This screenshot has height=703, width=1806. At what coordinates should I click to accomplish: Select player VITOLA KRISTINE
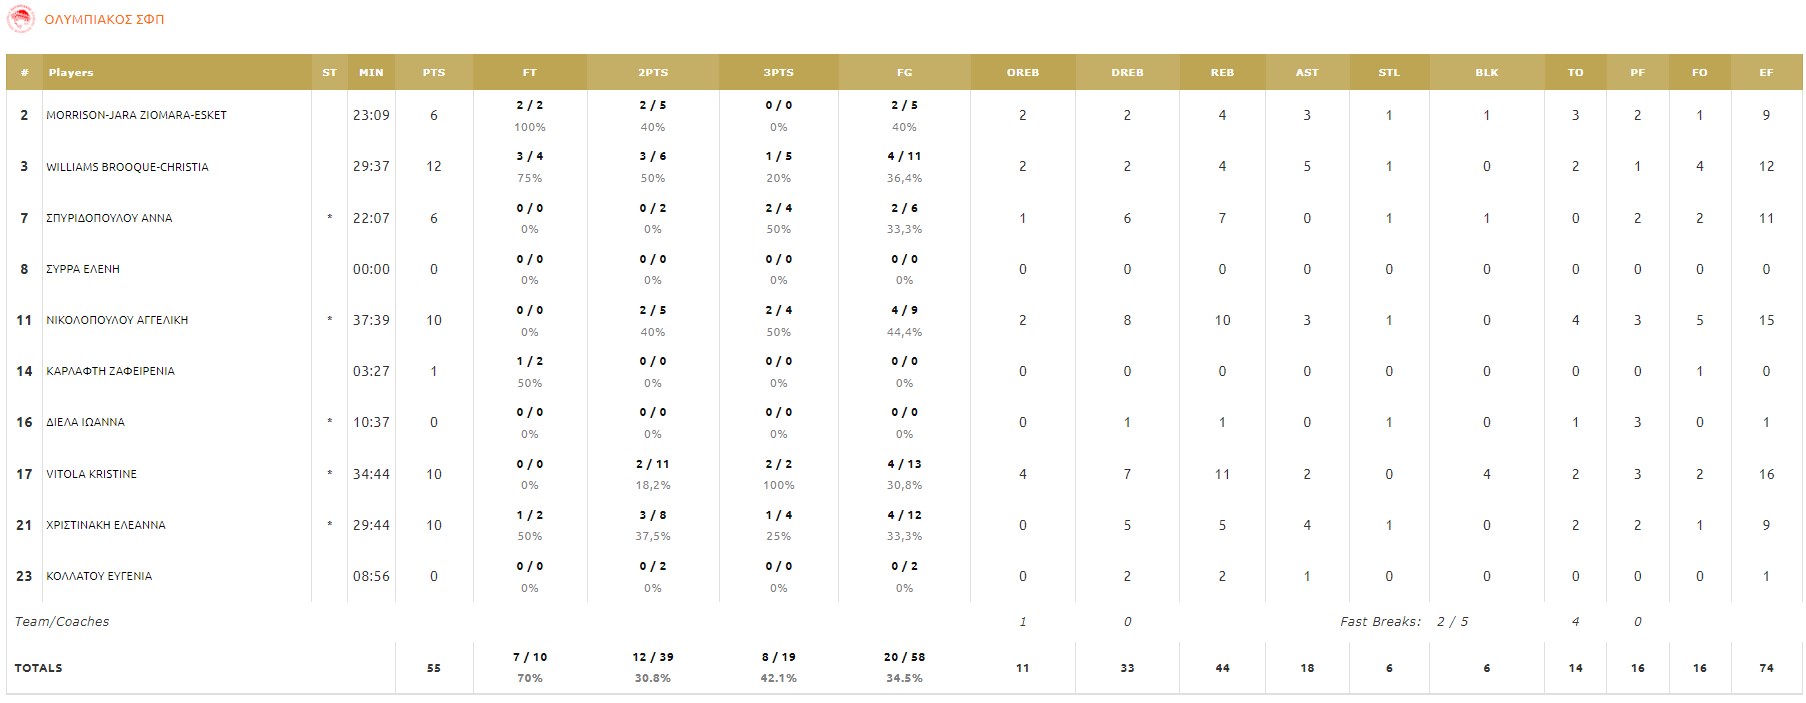click(x=91, y=474)
